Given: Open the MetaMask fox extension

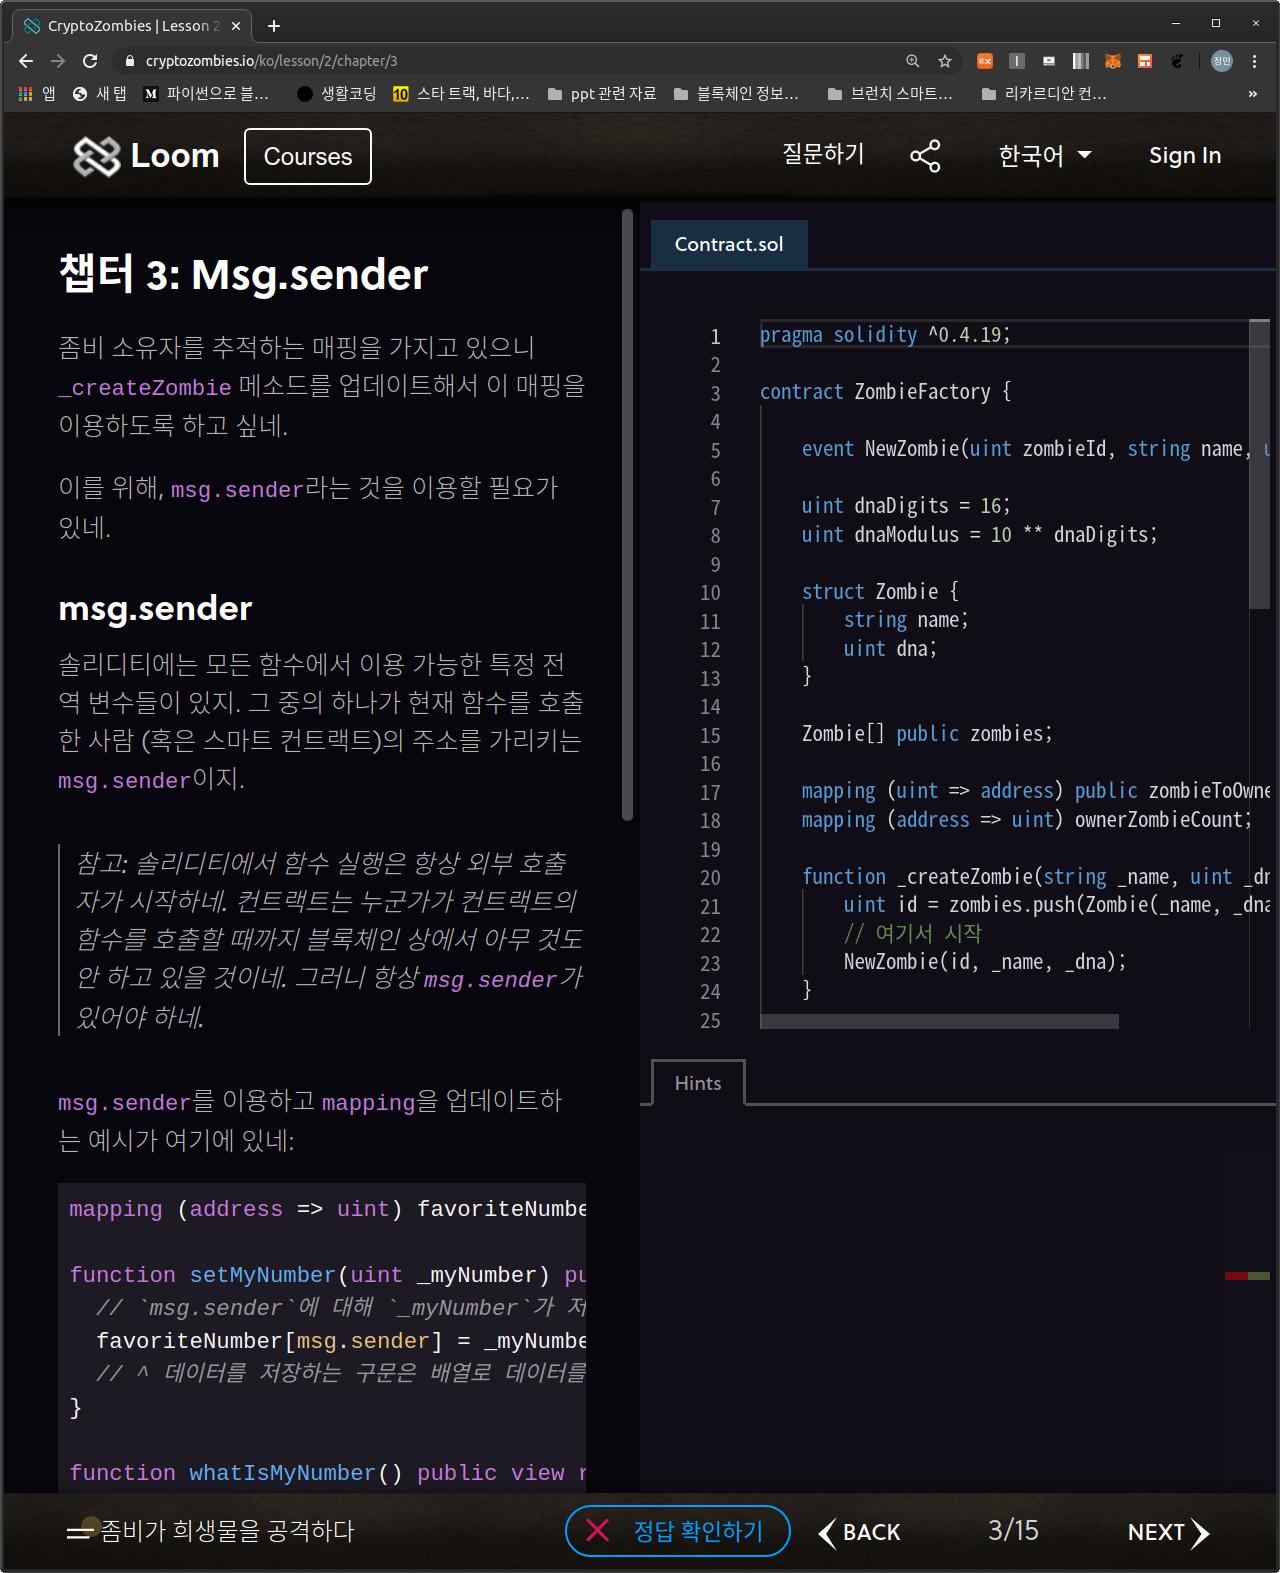Looking at the screenshot, I should [1113, 61].
